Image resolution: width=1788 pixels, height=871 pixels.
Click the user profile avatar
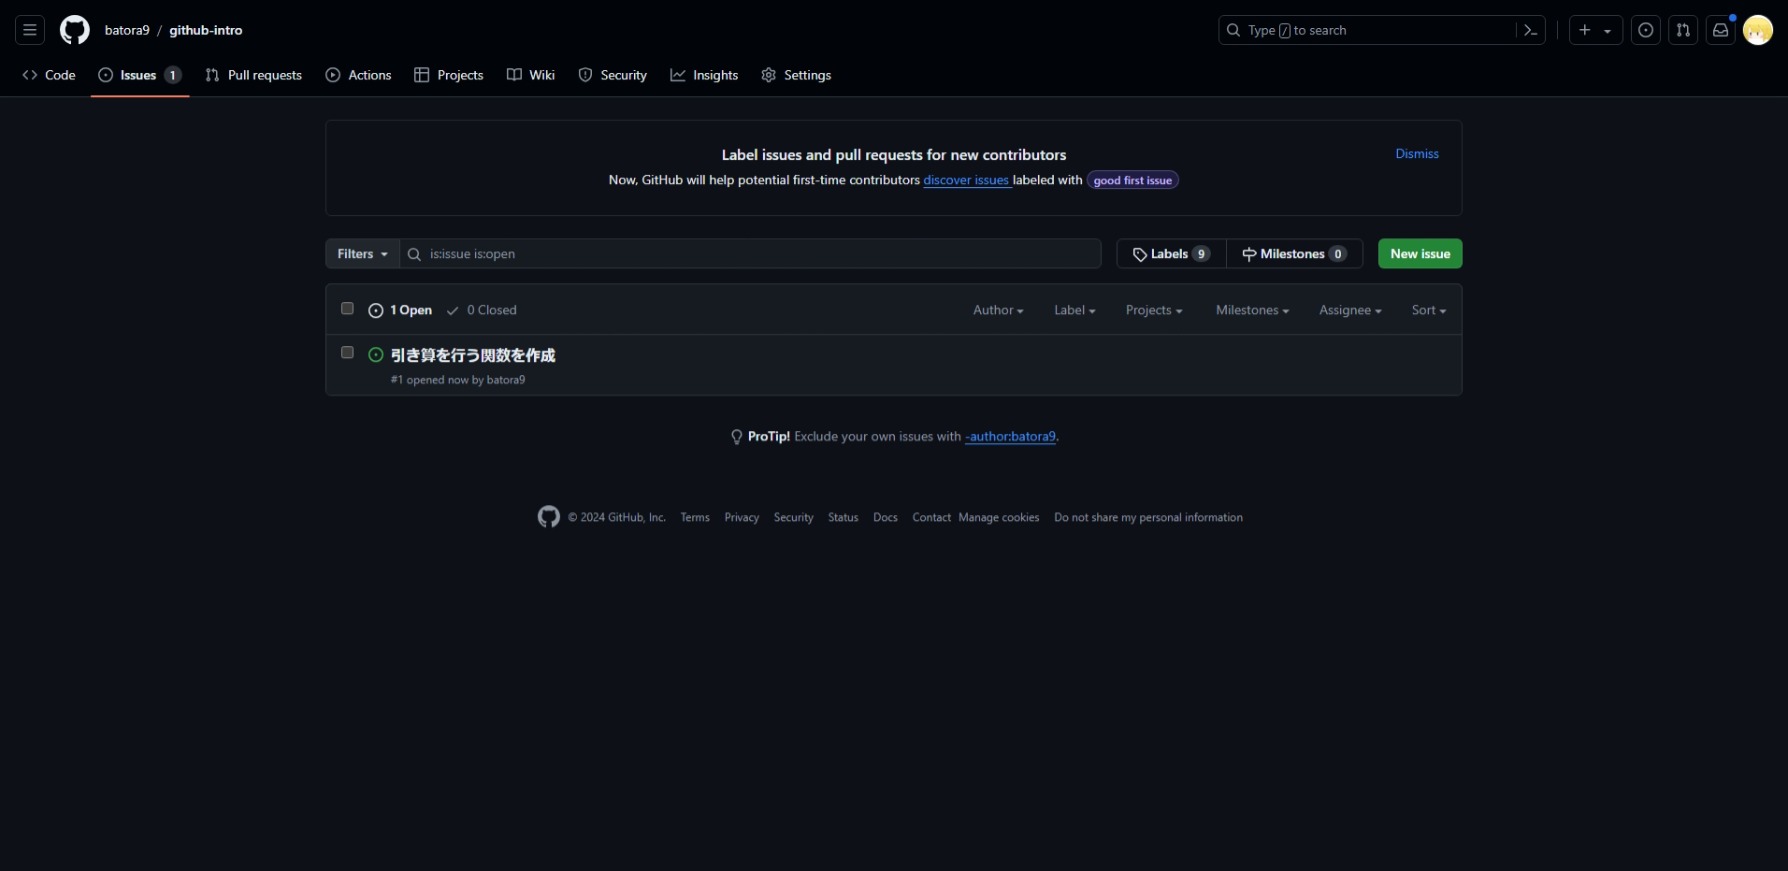(x=1757, y=30)
